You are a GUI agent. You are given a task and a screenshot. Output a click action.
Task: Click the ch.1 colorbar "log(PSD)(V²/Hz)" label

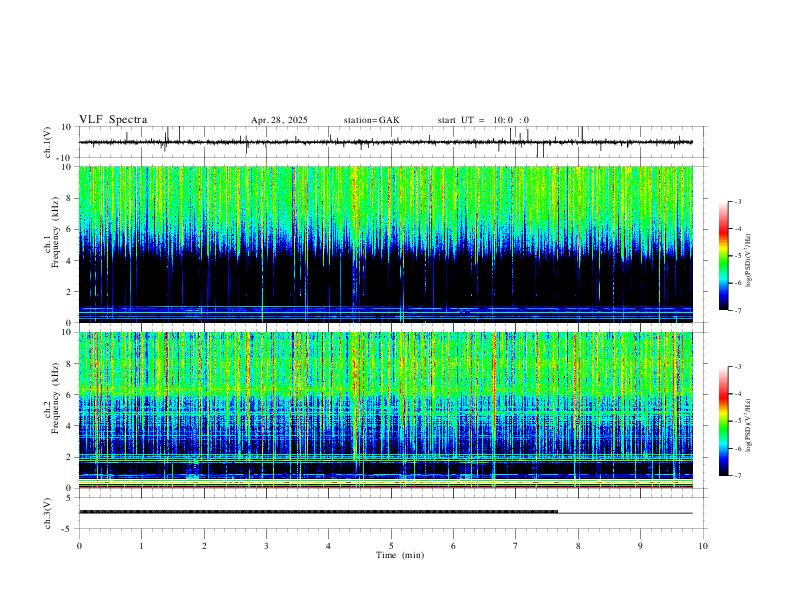click(x=749, y=261)
